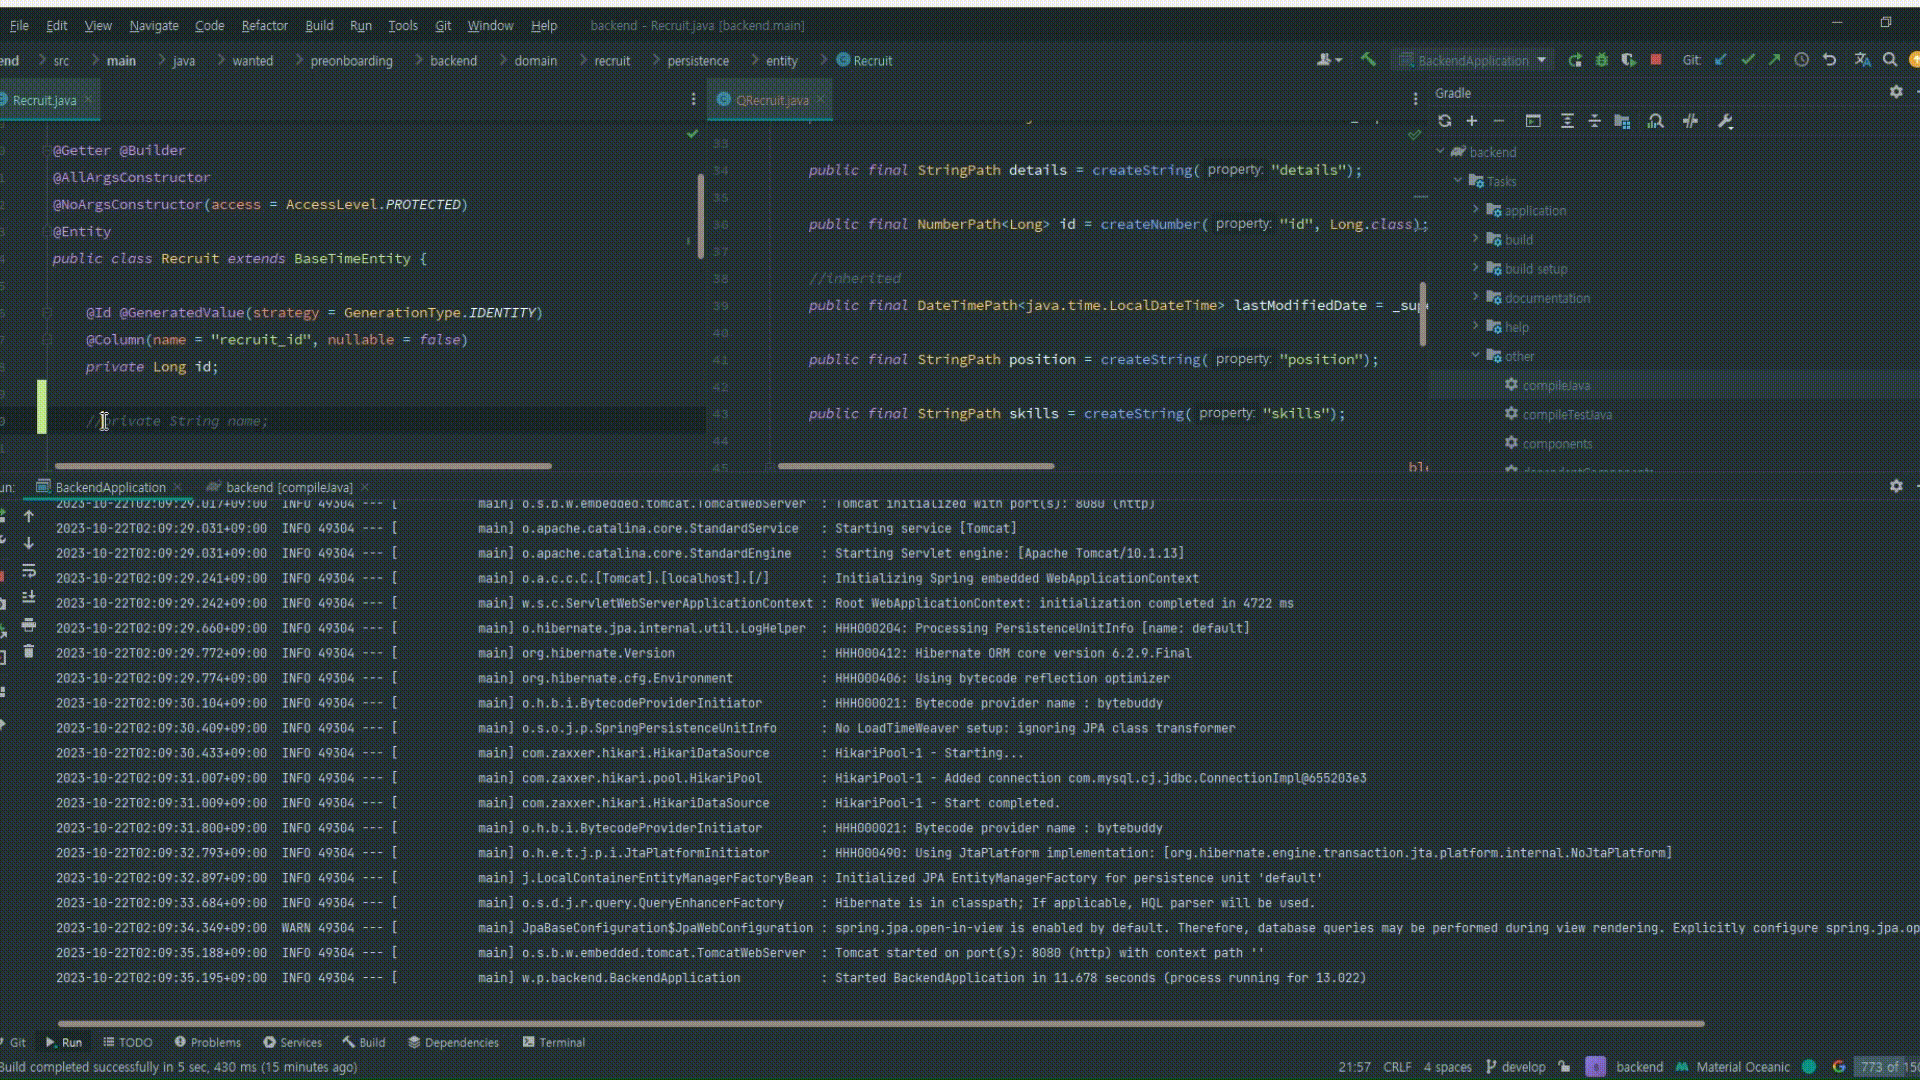Toggle scroll to end in console

click(29, 597)
